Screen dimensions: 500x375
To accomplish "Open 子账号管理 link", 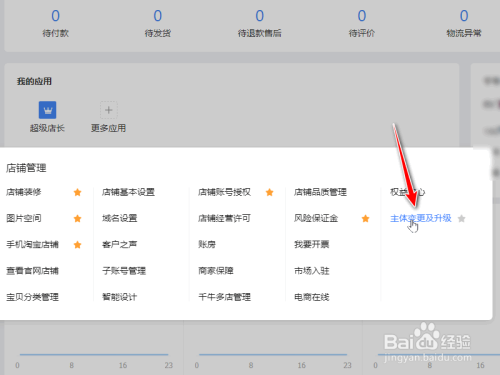I will pyautogui.click(x=124, y=271).
